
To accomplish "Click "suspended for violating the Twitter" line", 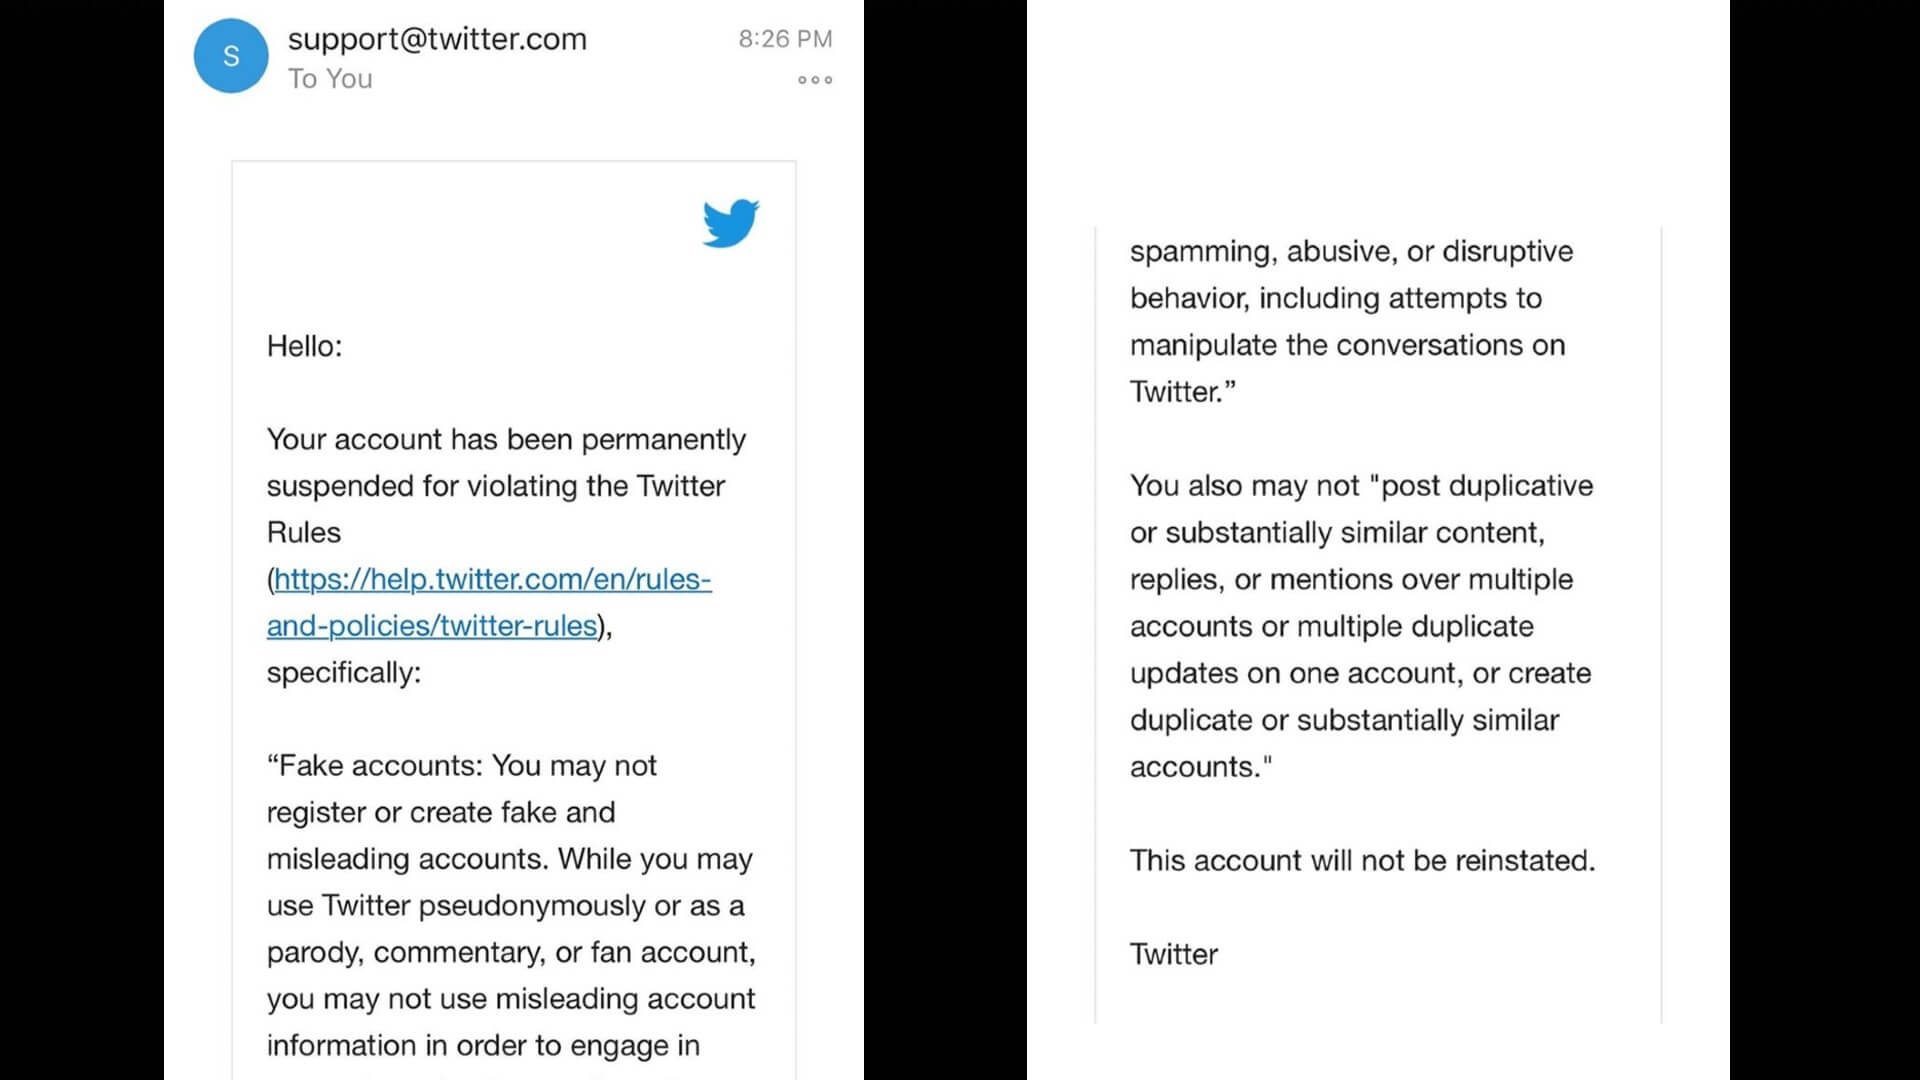I will point(496,486).
